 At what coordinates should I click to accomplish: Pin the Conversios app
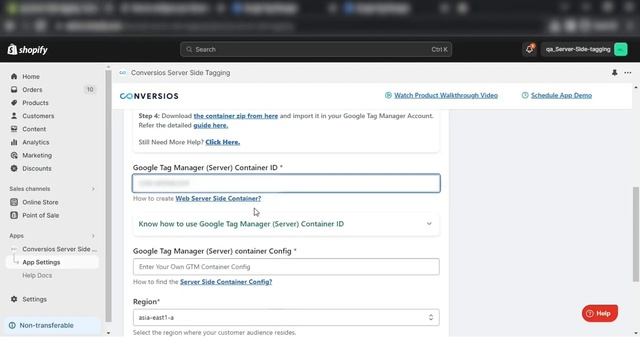click(614, 73)
